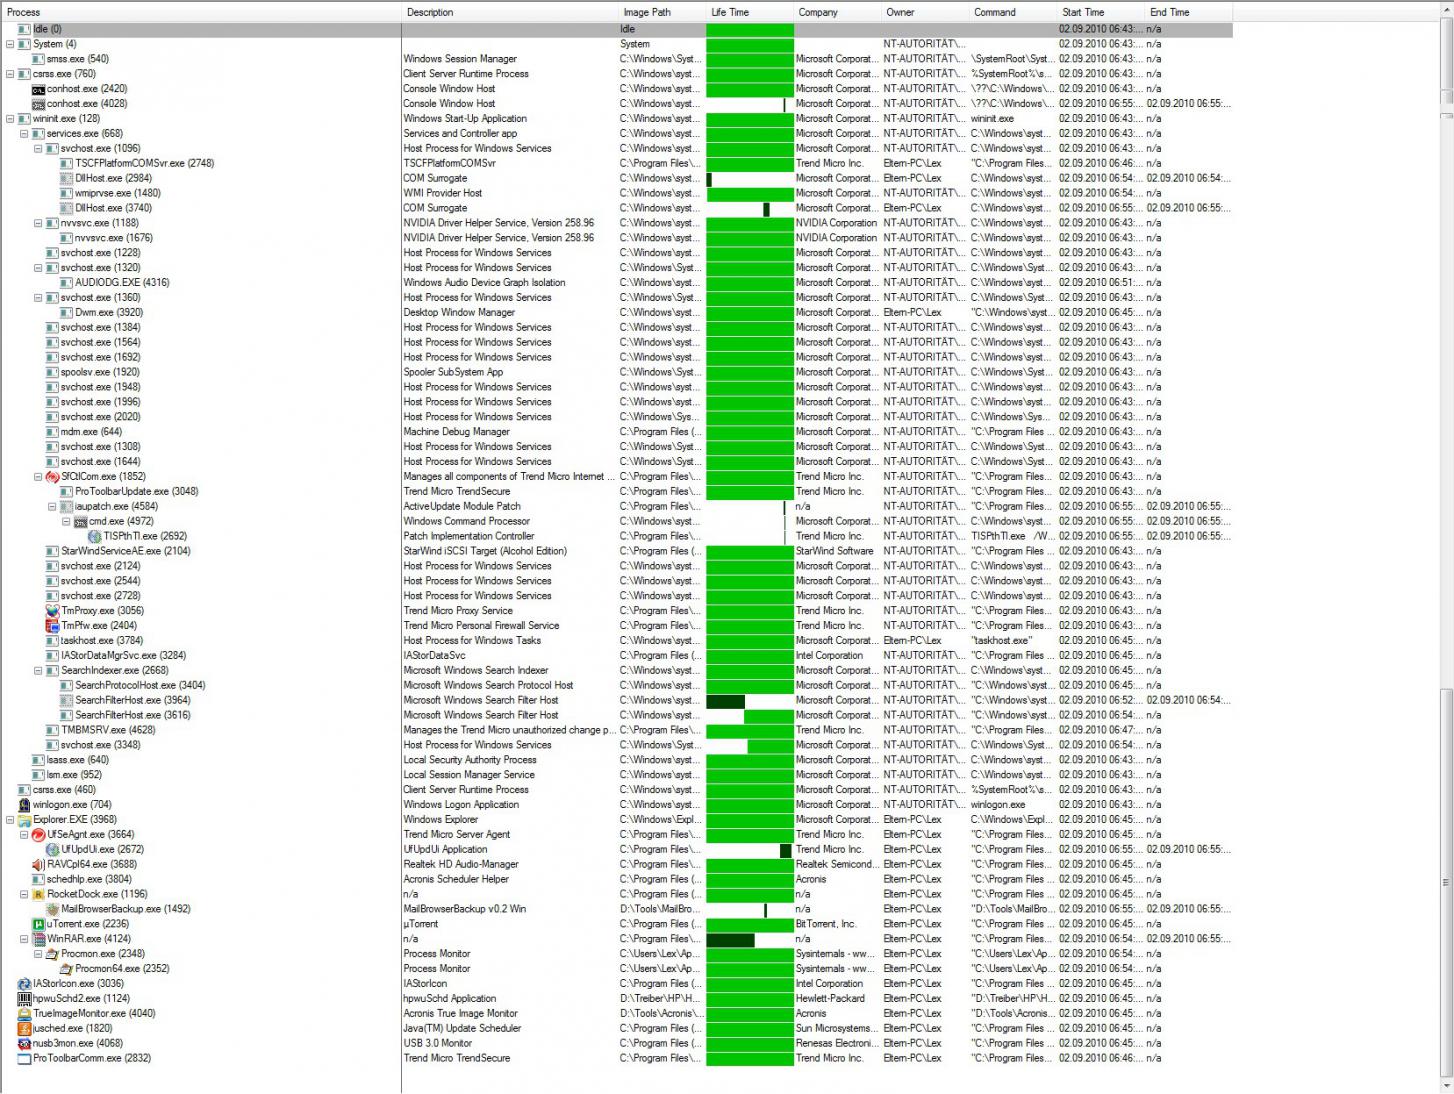Click the conhost.exe (2420) console icon
This screenshot has height=1094, width=1454.
click(x=38, y=89)
